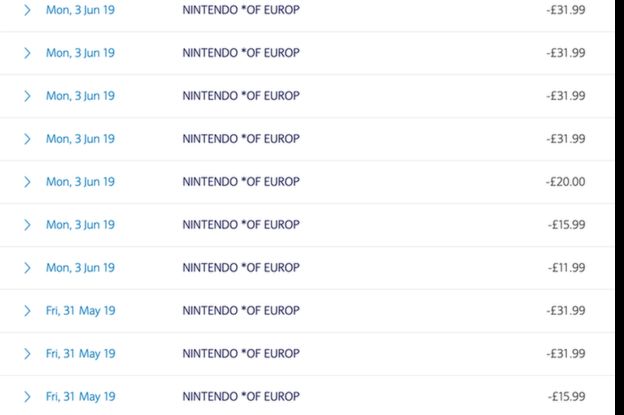The width and height of the screenshot is (624, 415).
Task: Open date link of the -£11.99 transaction
Action: (x=80, y=268)
